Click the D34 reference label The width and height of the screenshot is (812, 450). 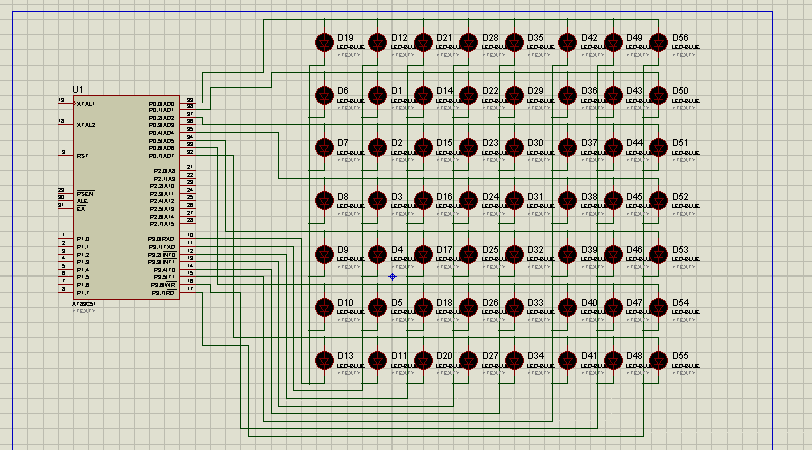[x=535, y=356]
